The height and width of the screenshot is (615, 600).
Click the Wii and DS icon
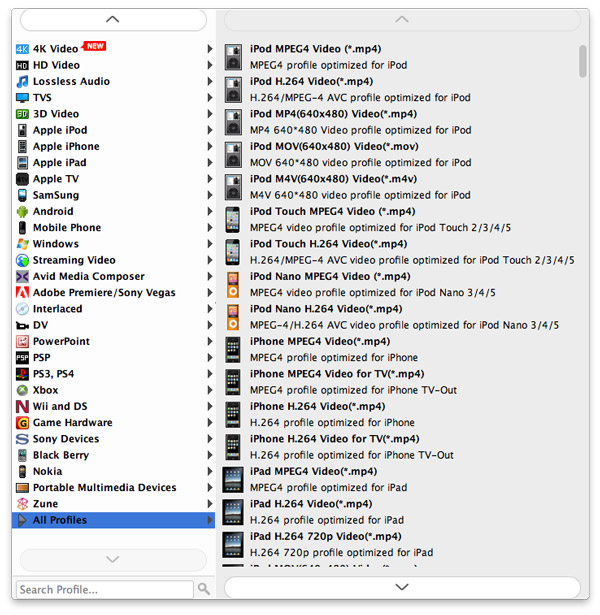(x=22, y=407)
